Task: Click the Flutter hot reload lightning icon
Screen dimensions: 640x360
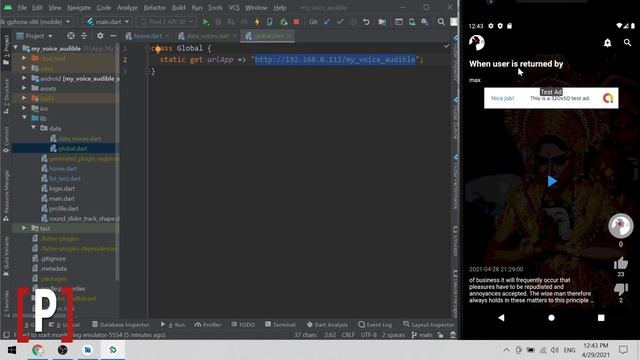Action: (x=257, y=22)
